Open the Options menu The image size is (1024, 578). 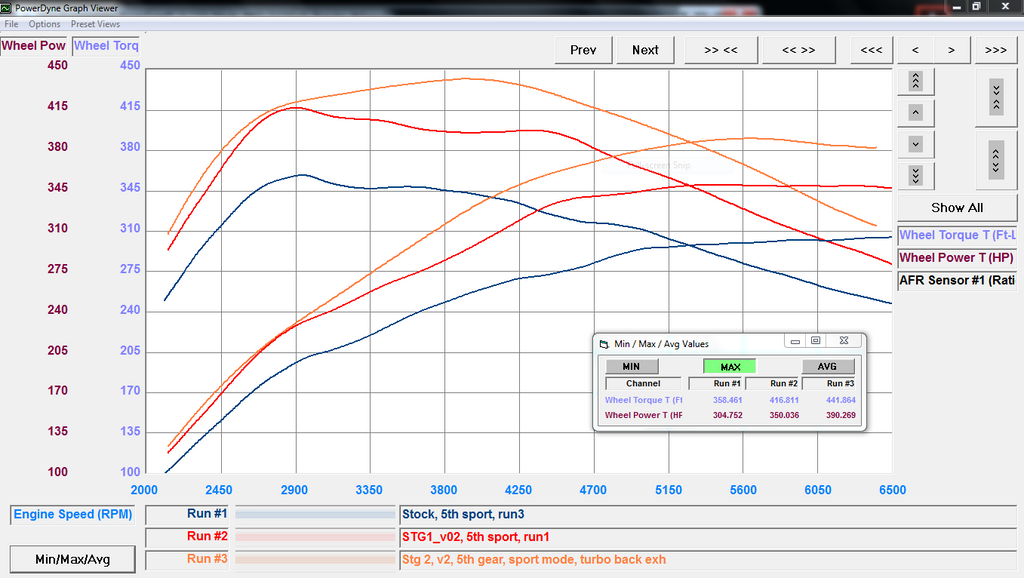coord(44,24)
